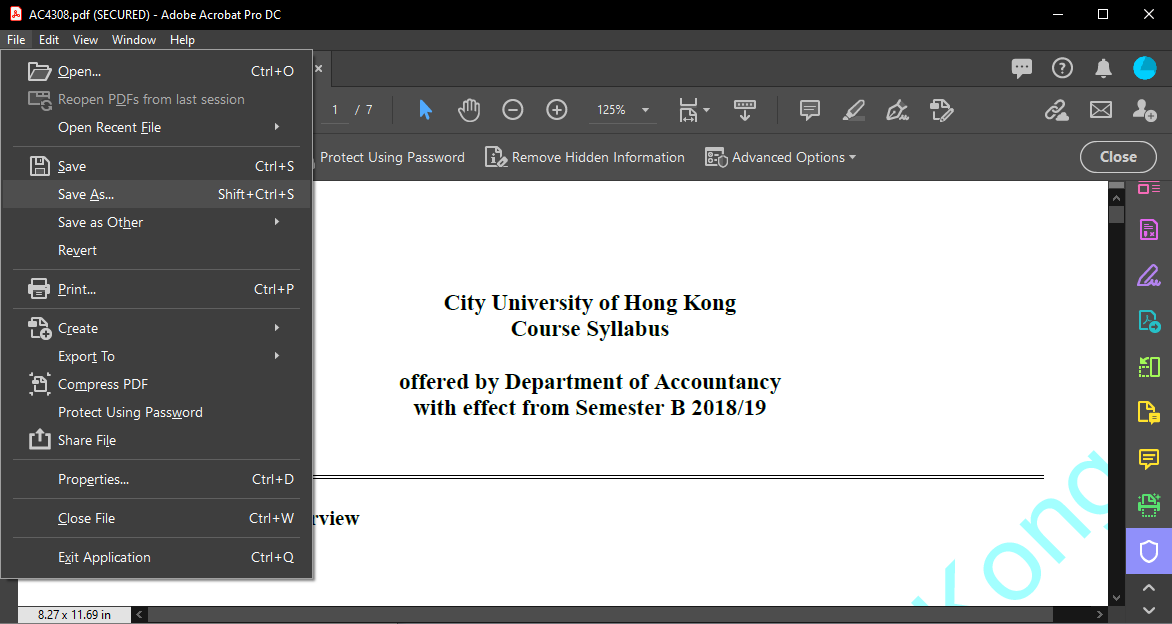The image size is (1172, 624).
Task: Click the current page number field
Action: point(335,110)
